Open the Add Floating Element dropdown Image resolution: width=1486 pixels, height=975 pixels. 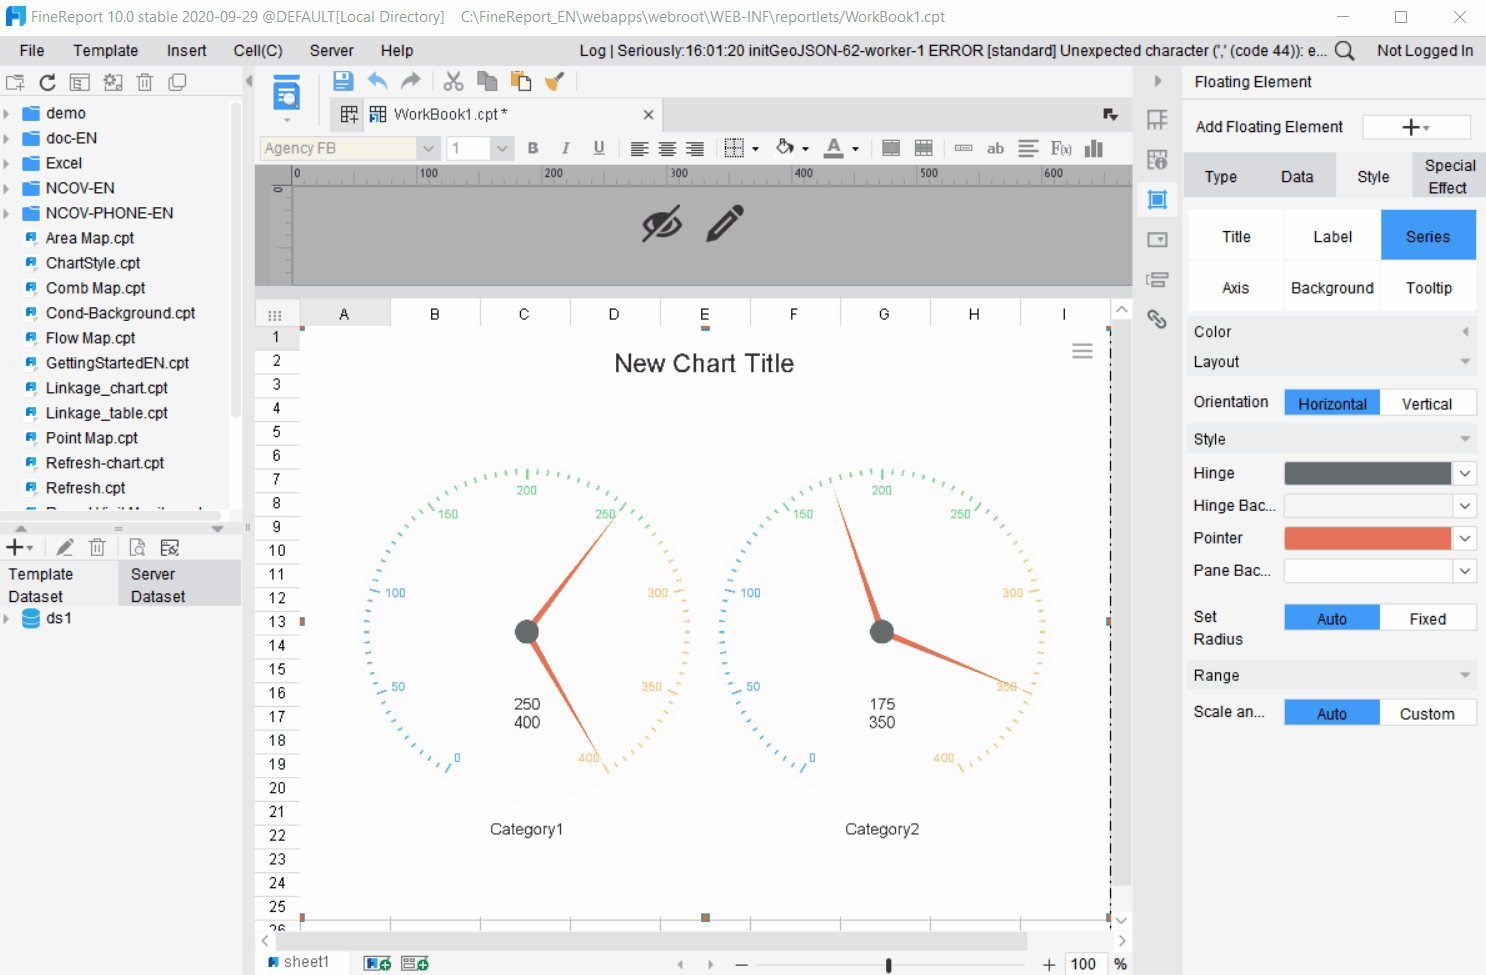click(x=1415, y=127)
